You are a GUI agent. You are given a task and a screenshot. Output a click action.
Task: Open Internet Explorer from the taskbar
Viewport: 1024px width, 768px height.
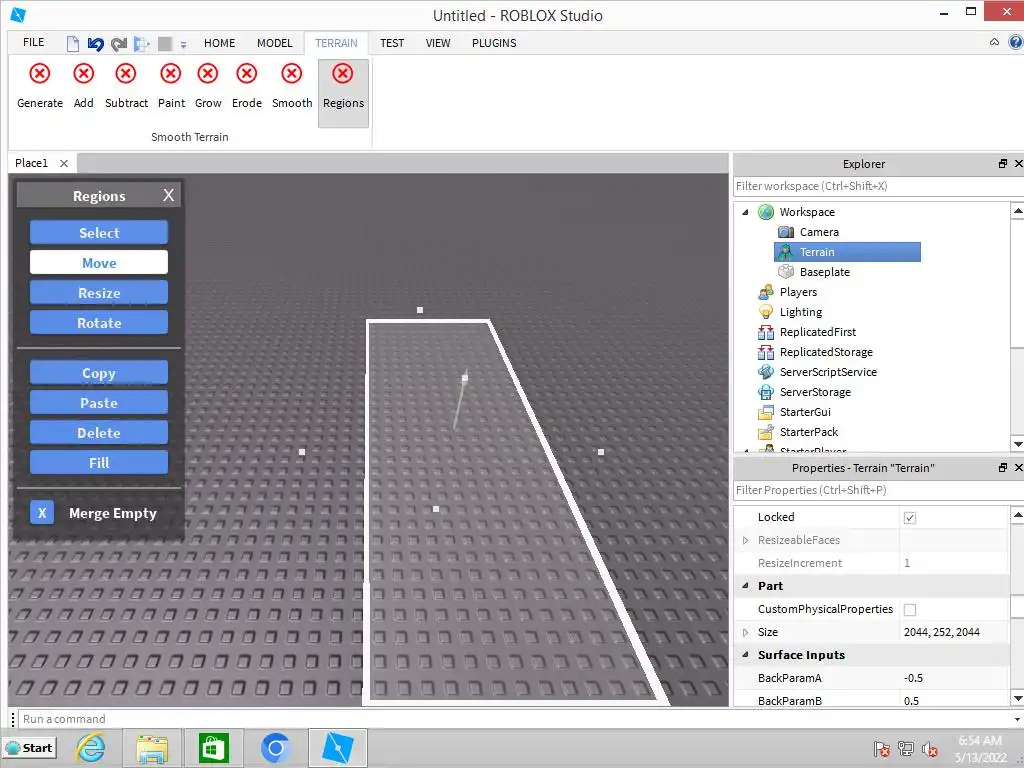pos(91,748)
